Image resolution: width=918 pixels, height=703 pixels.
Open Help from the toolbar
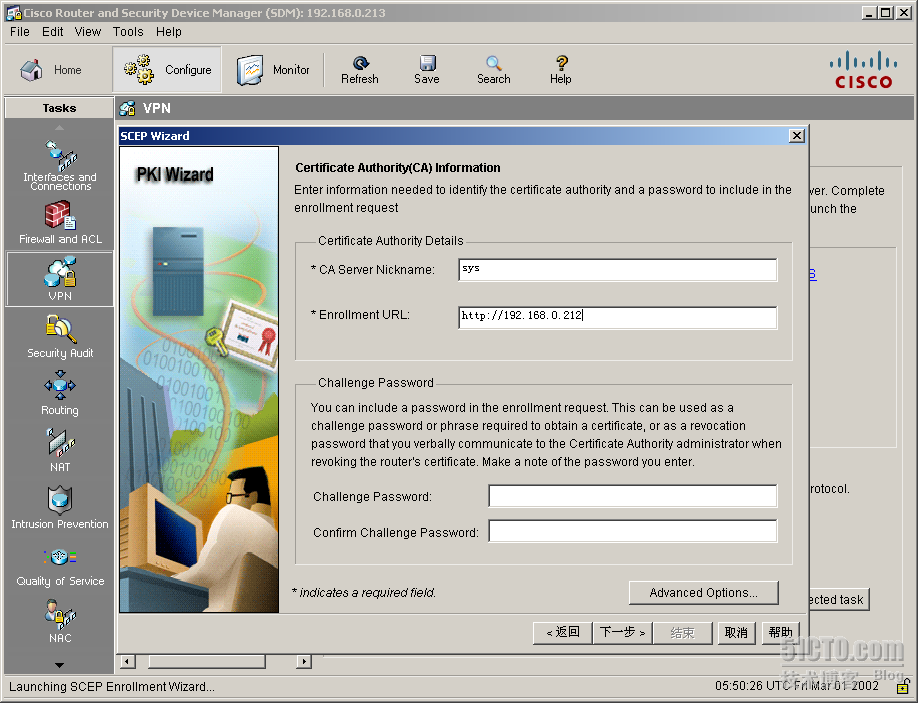click(x=560, y=70)
